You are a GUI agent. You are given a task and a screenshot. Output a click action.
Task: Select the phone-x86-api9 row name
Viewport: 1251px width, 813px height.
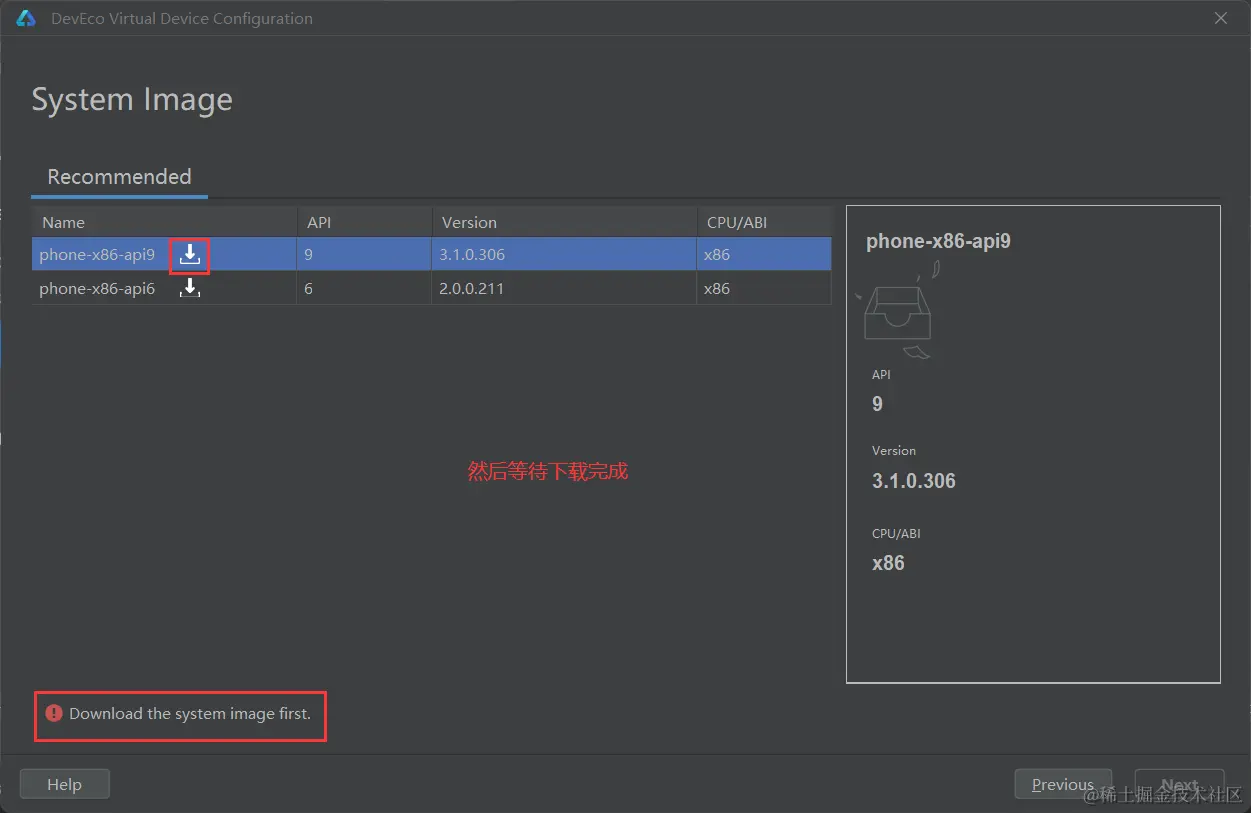coord(97,255)
